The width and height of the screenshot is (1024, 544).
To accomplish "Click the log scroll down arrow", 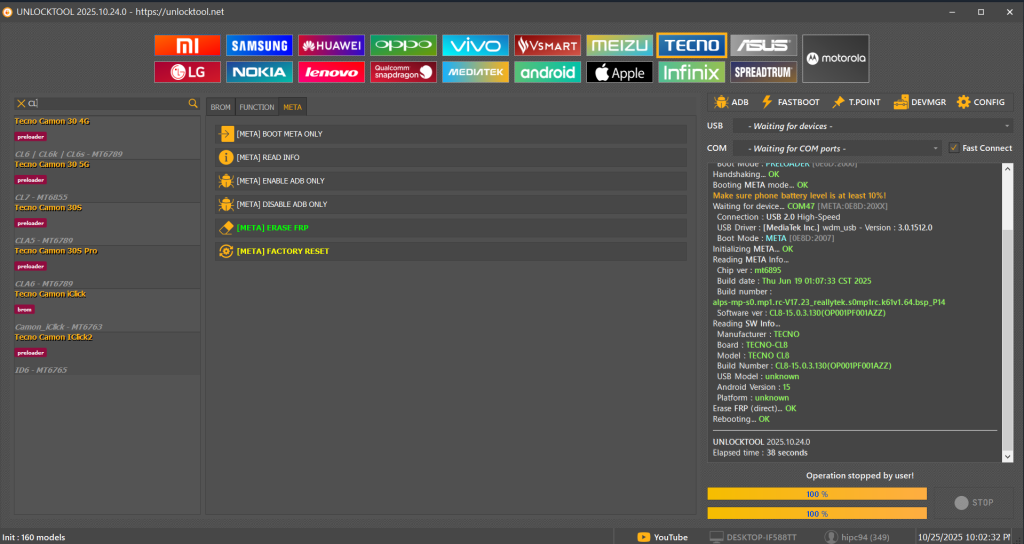I will 1007,456.
